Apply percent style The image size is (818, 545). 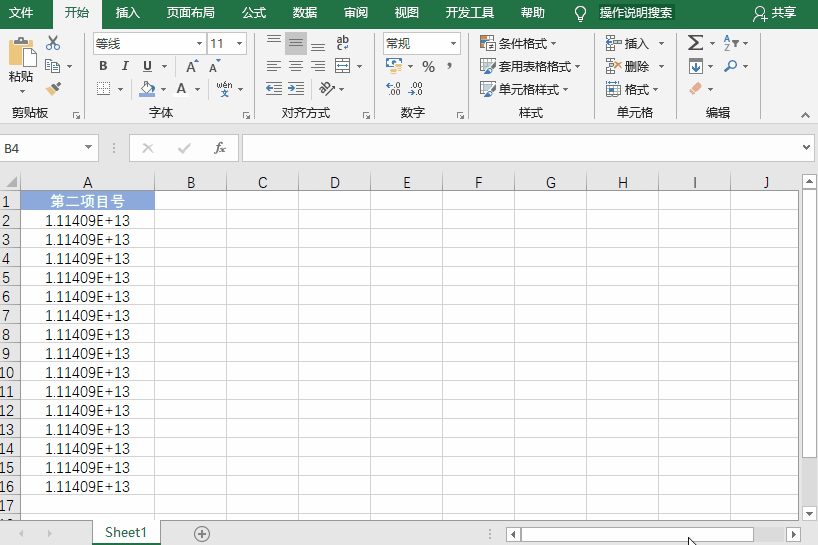pyautogui.click(x=428, y=66)
